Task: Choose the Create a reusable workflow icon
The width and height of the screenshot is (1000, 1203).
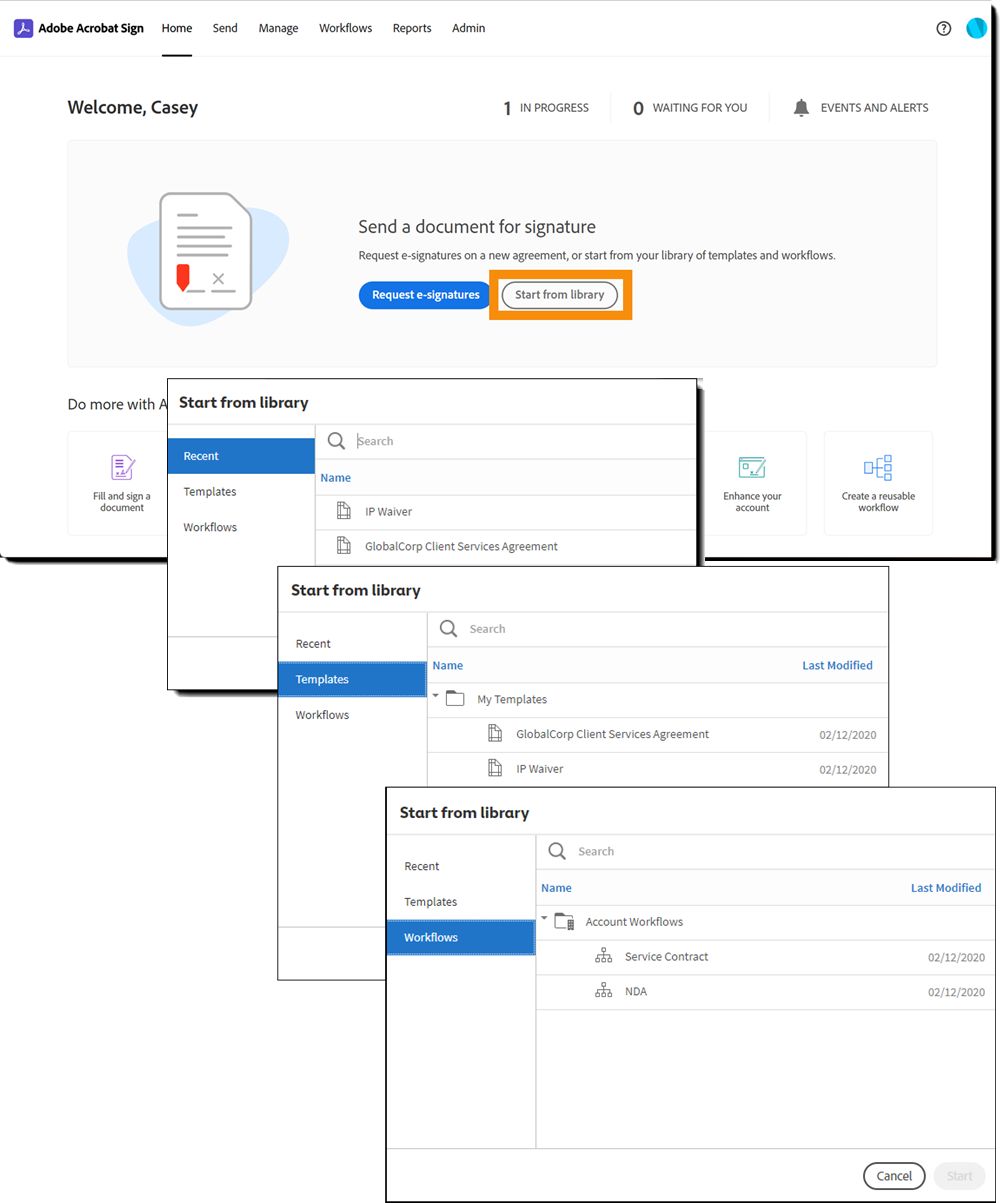Action: point(878,467)
